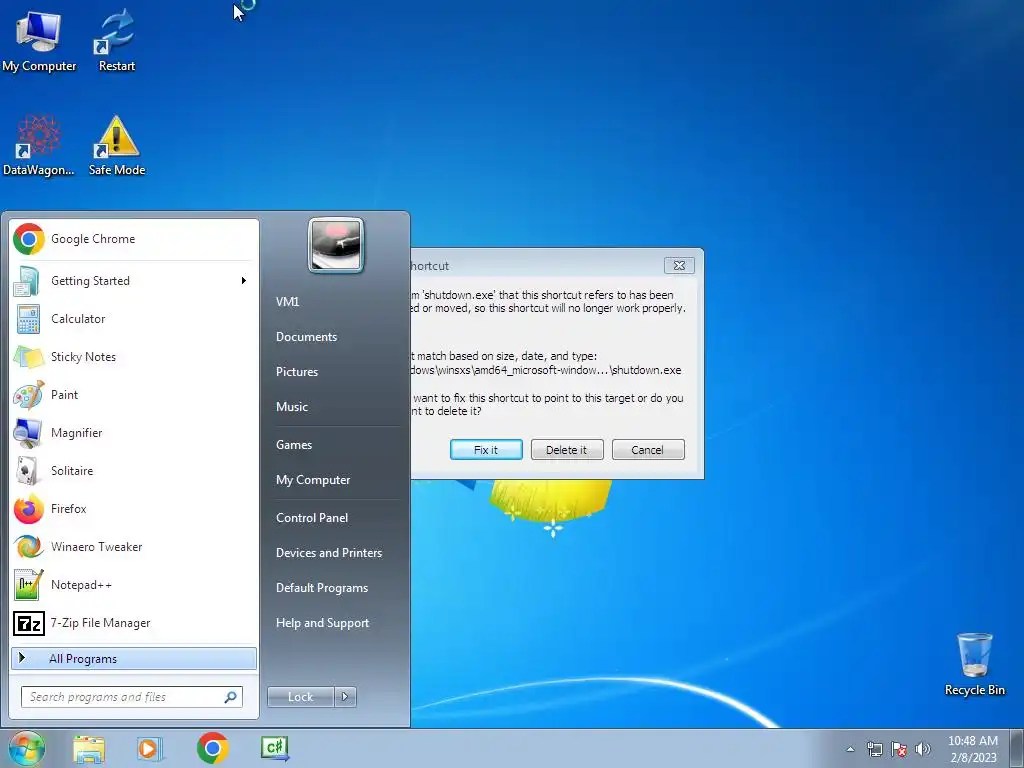Click the user account picture
The width and height of the screenshot is (1024, 768).
tap(336, 245)
